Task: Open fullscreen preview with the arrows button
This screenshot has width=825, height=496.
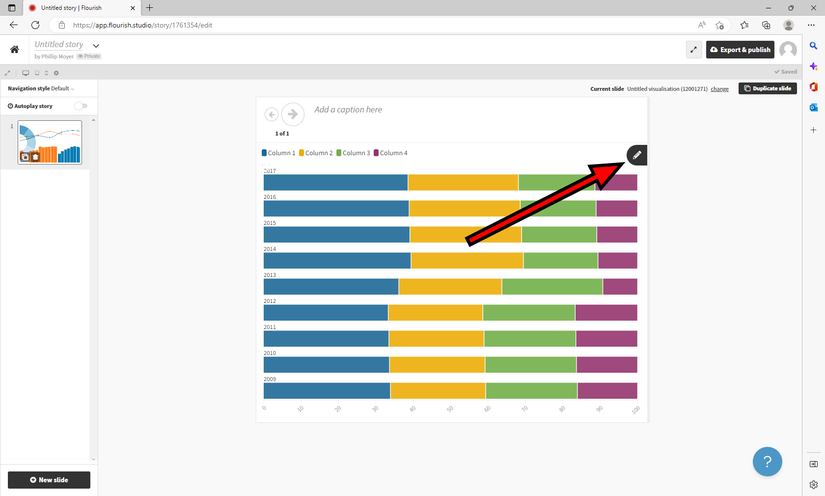Action: click(693, 49)
